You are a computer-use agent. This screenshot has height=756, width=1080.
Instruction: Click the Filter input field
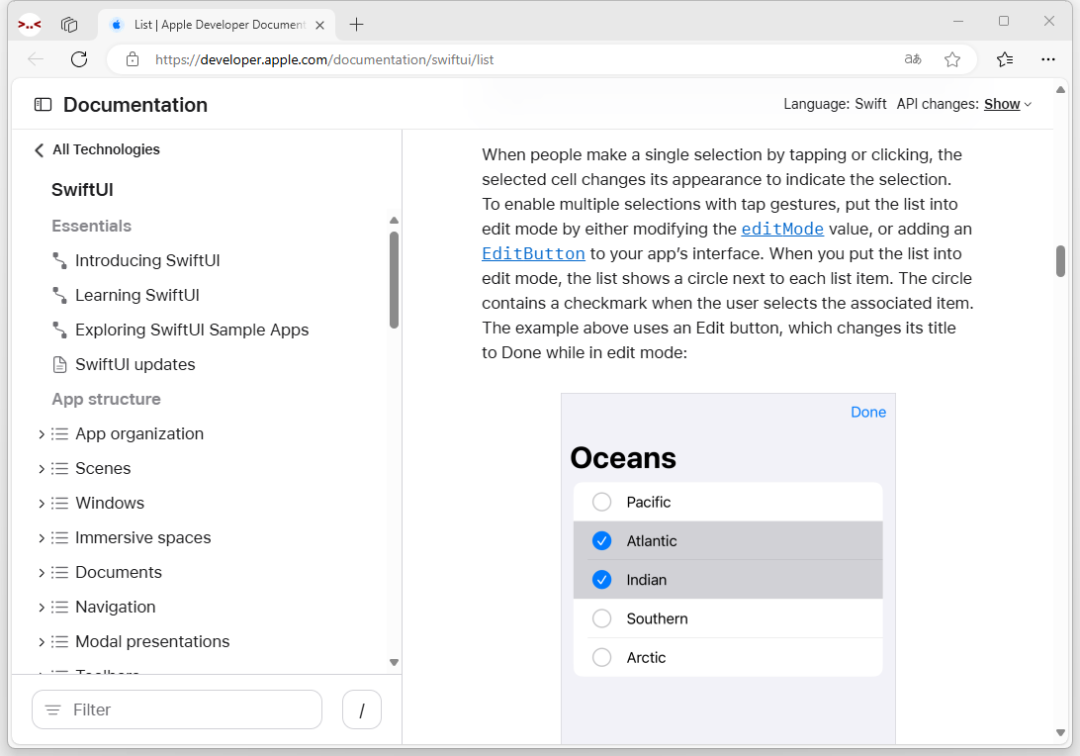(x=177, y=710)
